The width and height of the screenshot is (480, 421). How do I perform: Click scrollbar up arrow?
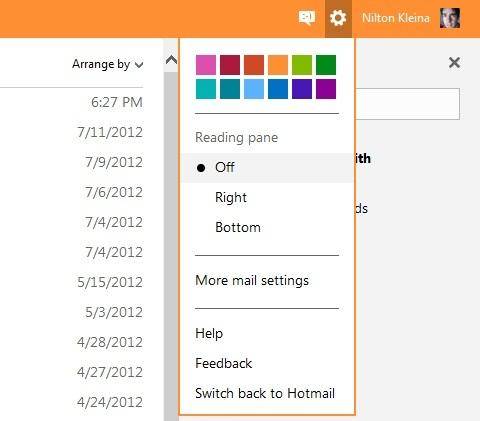171,60
